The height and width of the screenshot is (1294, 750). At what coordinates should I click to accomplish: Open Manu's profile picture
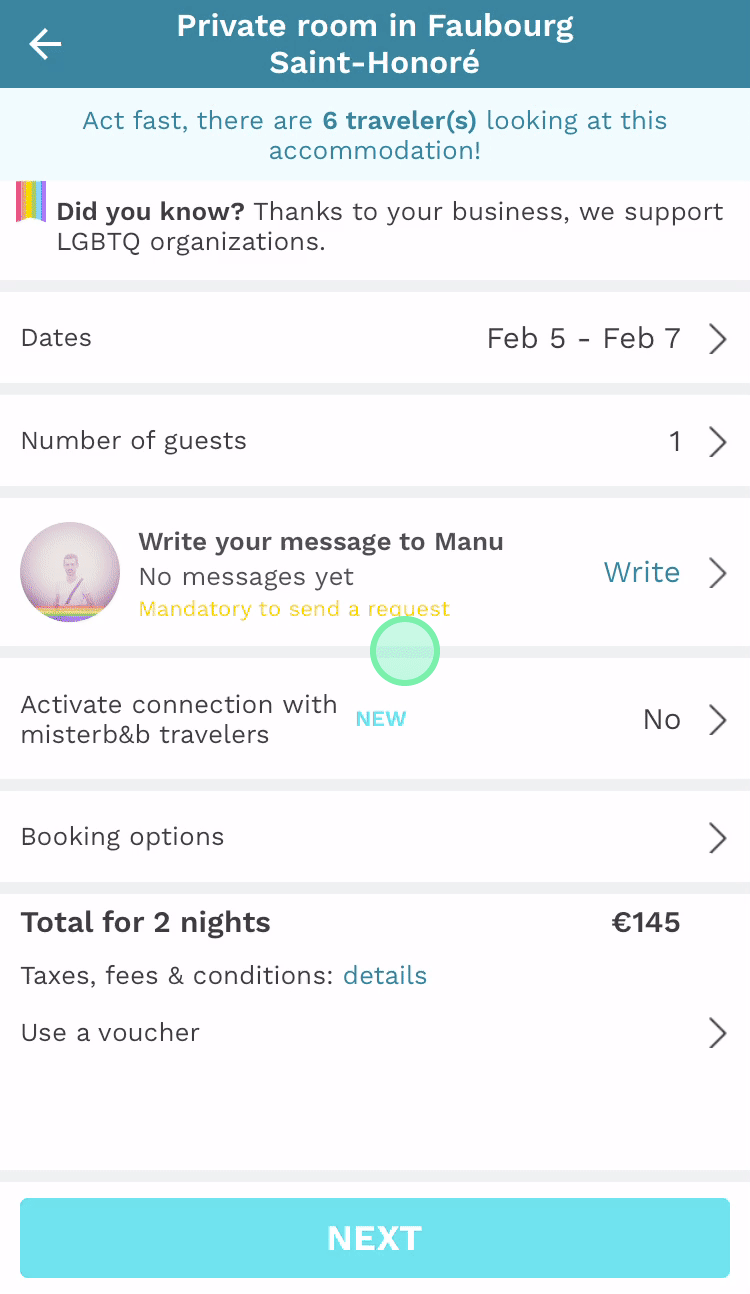tap(70, 572)
